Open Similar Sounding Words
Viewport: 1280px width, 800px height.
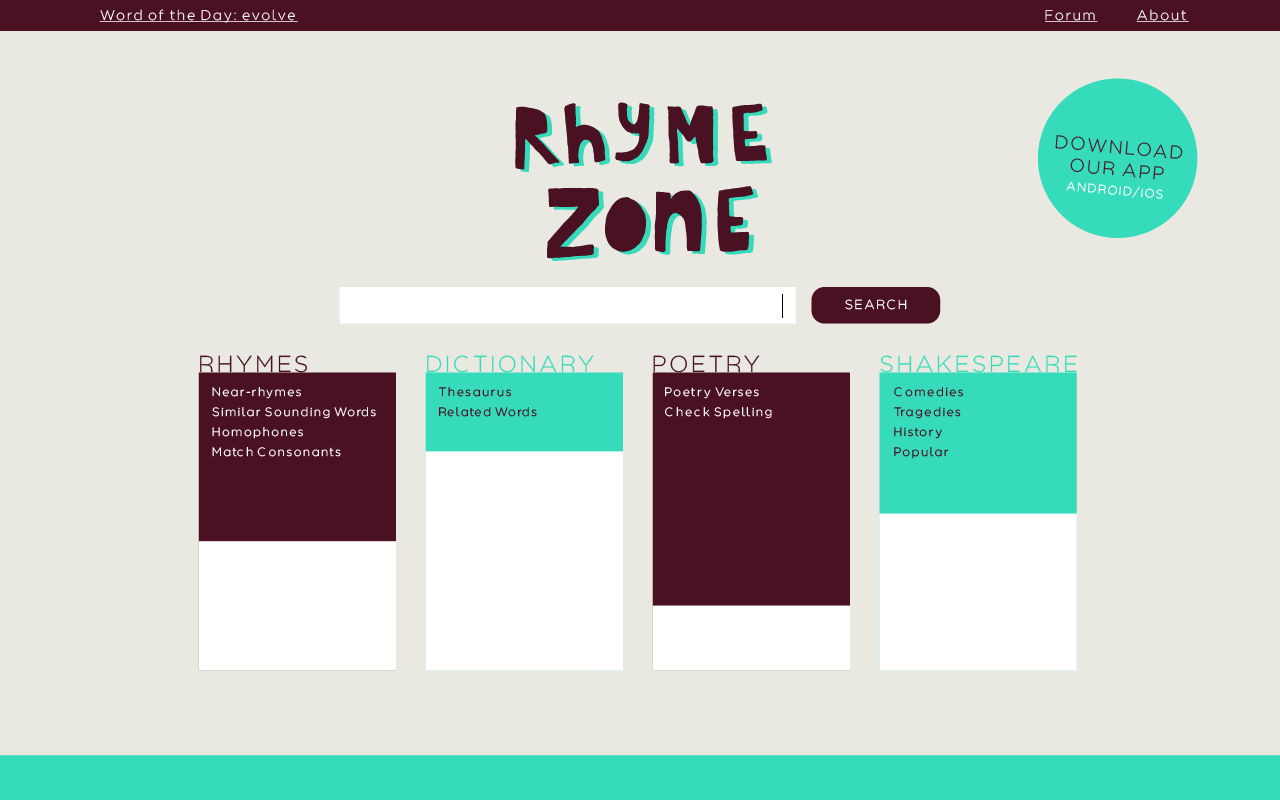tap(294, 411)
